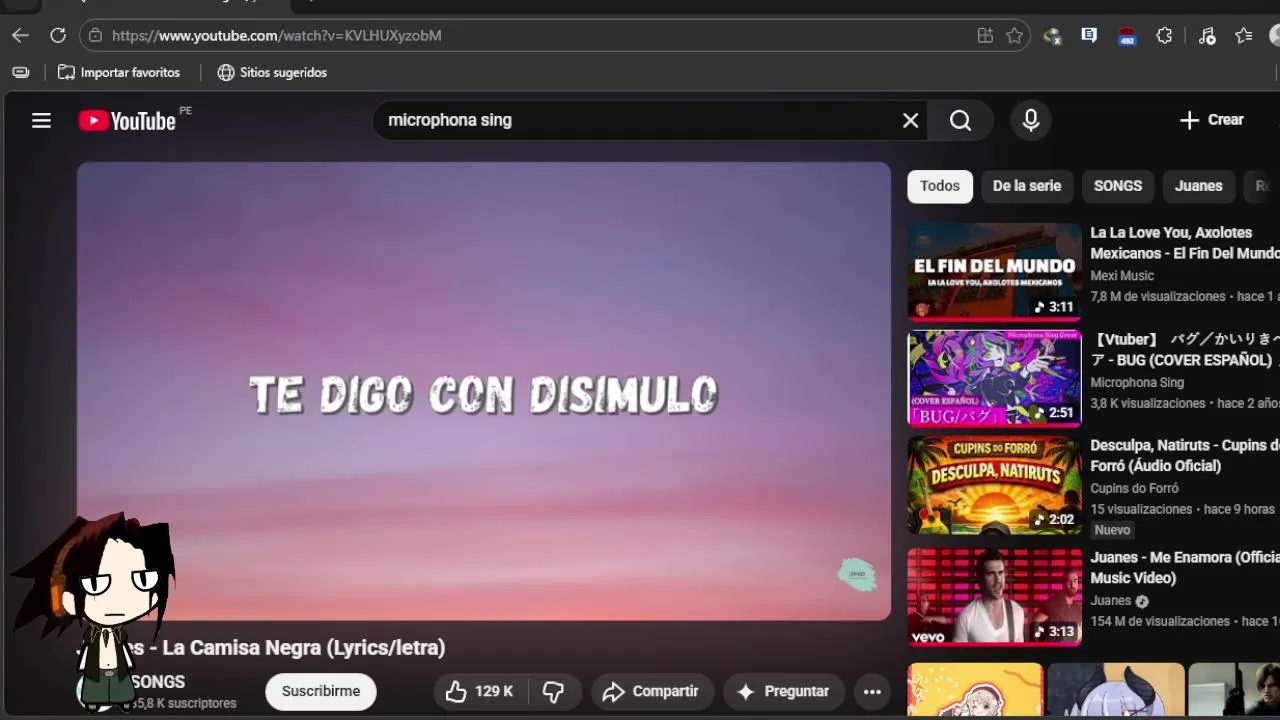This screenshot has width=1280, height=720.
Task: Click the video player showing TE DIGO CON DISIMULO
Action: point(484,391)
